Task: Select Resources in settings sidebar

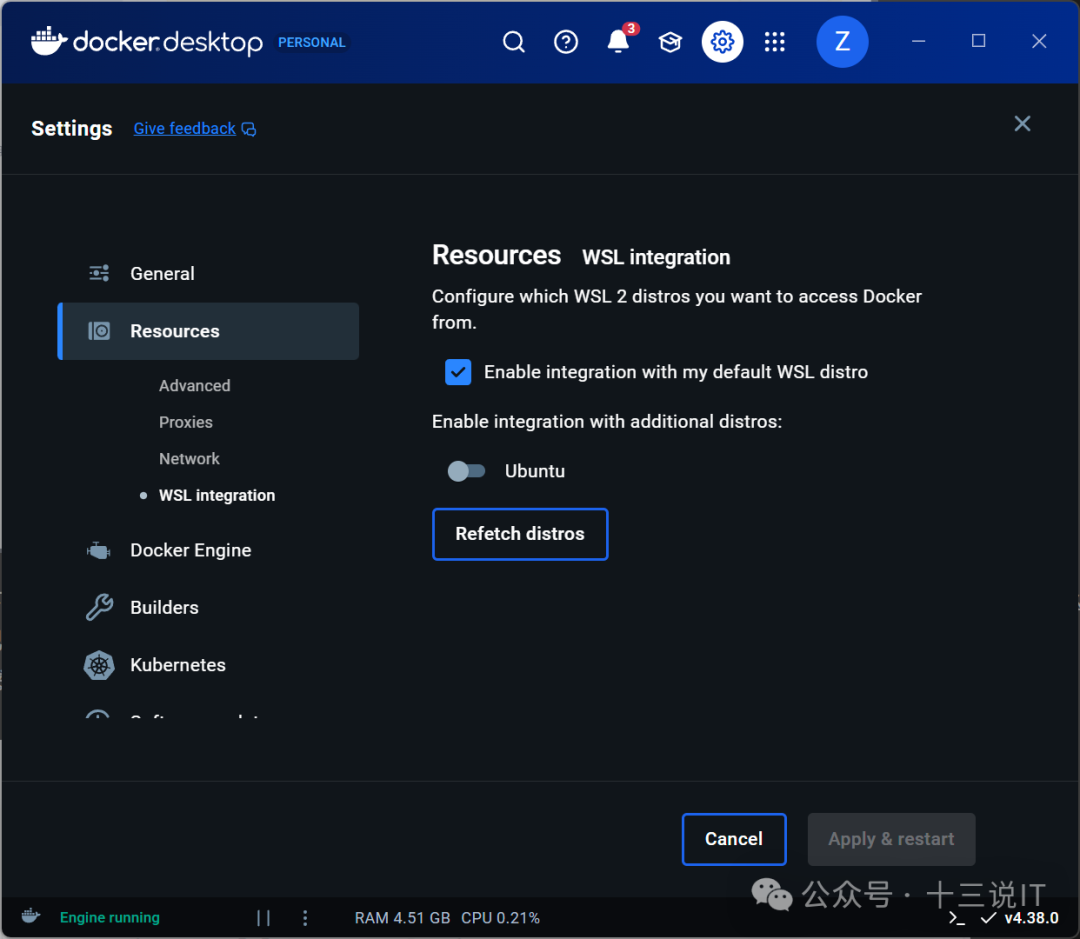Action: tap(208, 331)
